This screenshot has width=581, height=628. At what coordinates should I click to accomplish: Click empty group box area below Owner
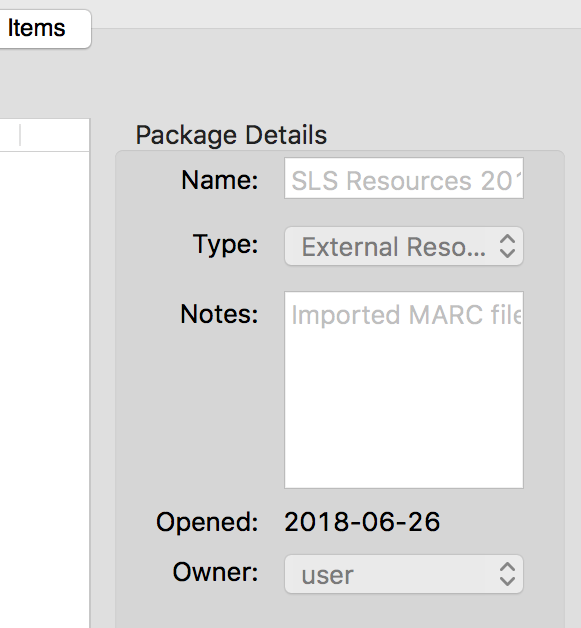coord(340,612)
